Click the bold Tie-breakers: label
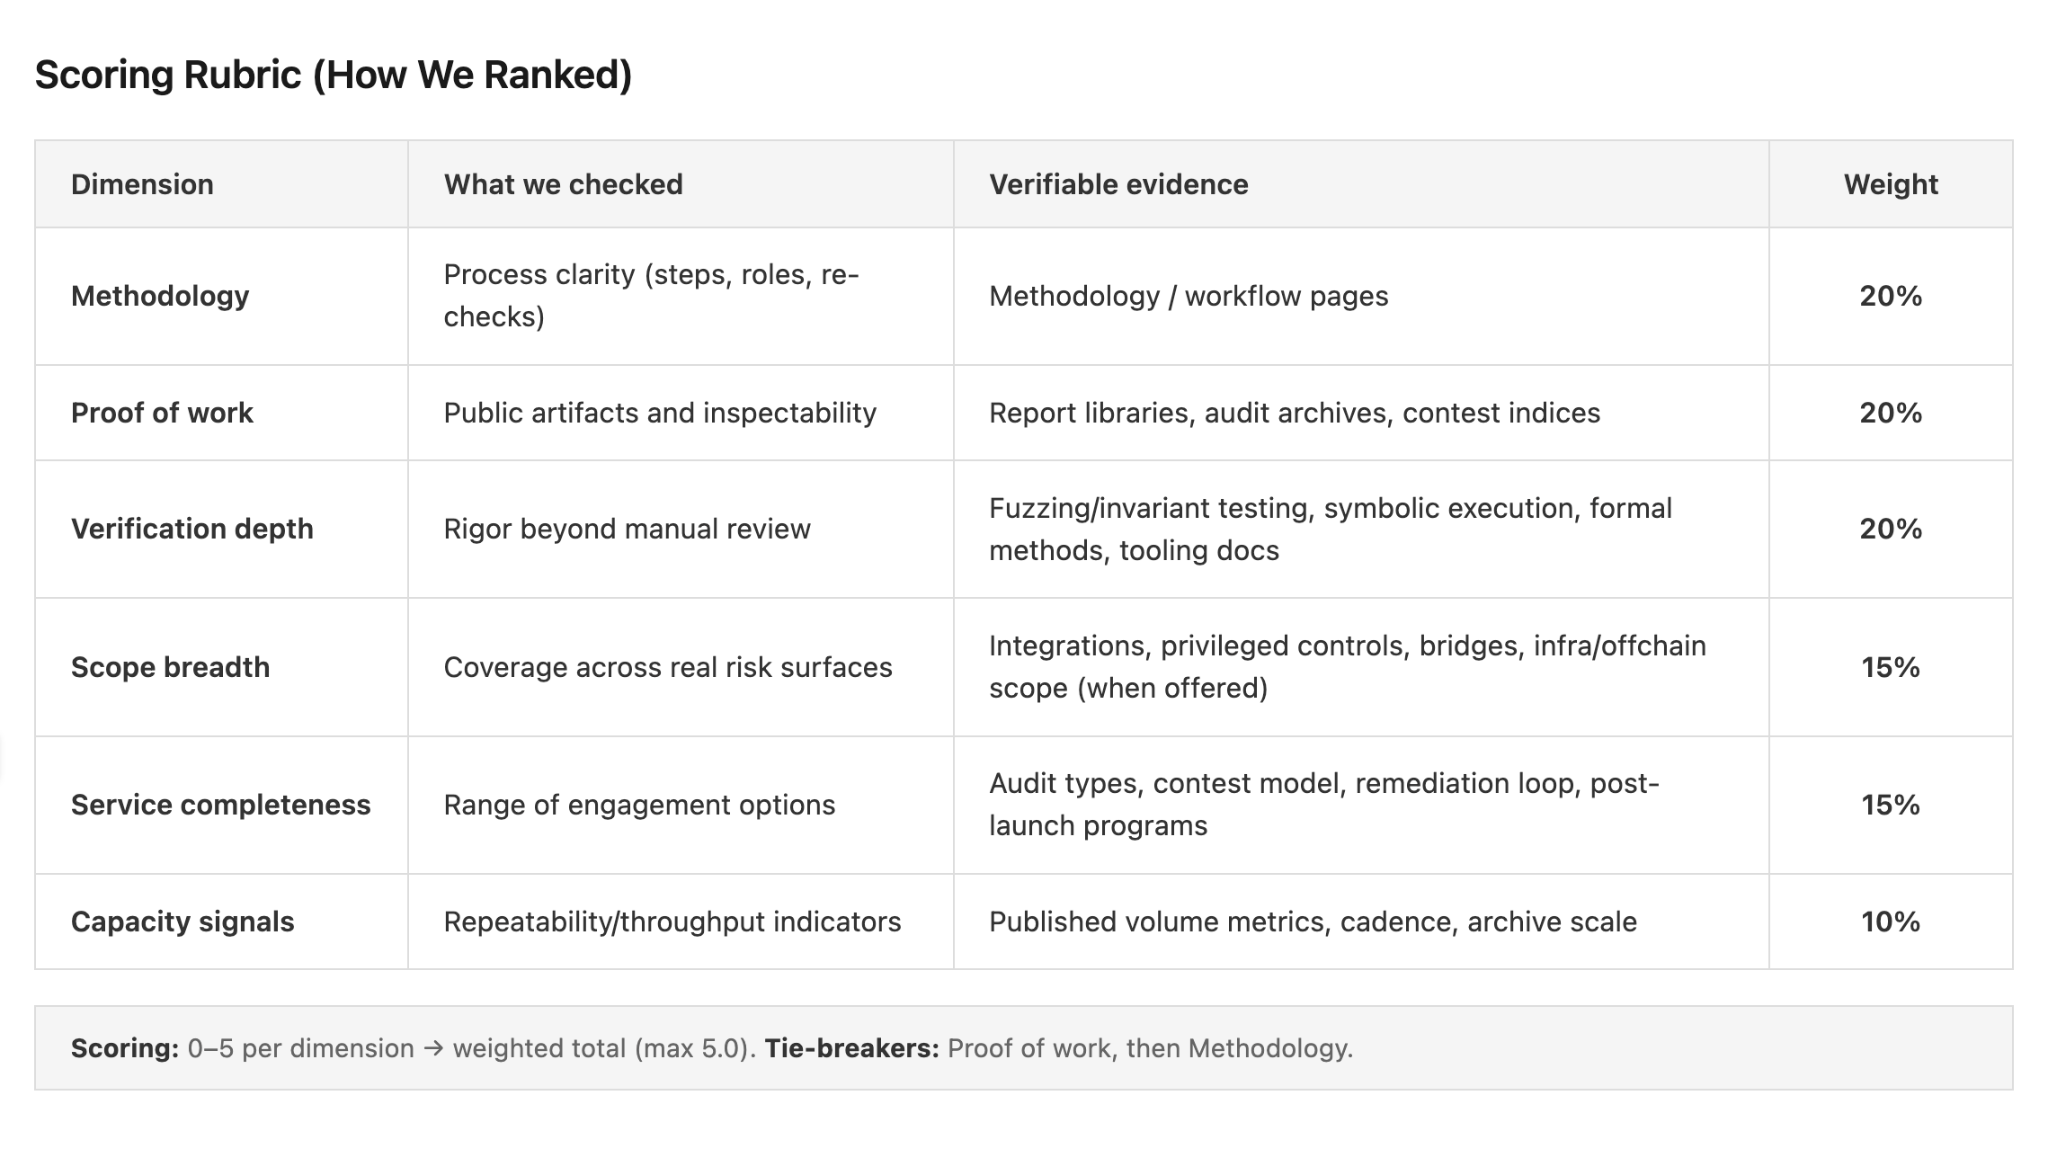The height and width of the screenshot is (1153, 2048). 851,1048
